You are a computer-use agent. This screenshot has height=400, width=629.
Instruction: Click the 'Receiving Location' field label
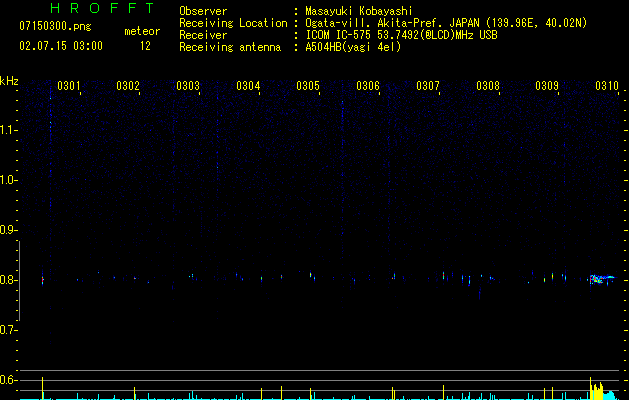point(233,23)
